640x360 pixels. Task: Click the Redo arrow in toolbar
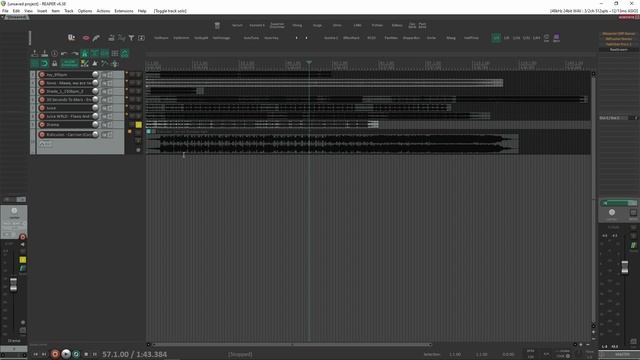click(75, 53)
